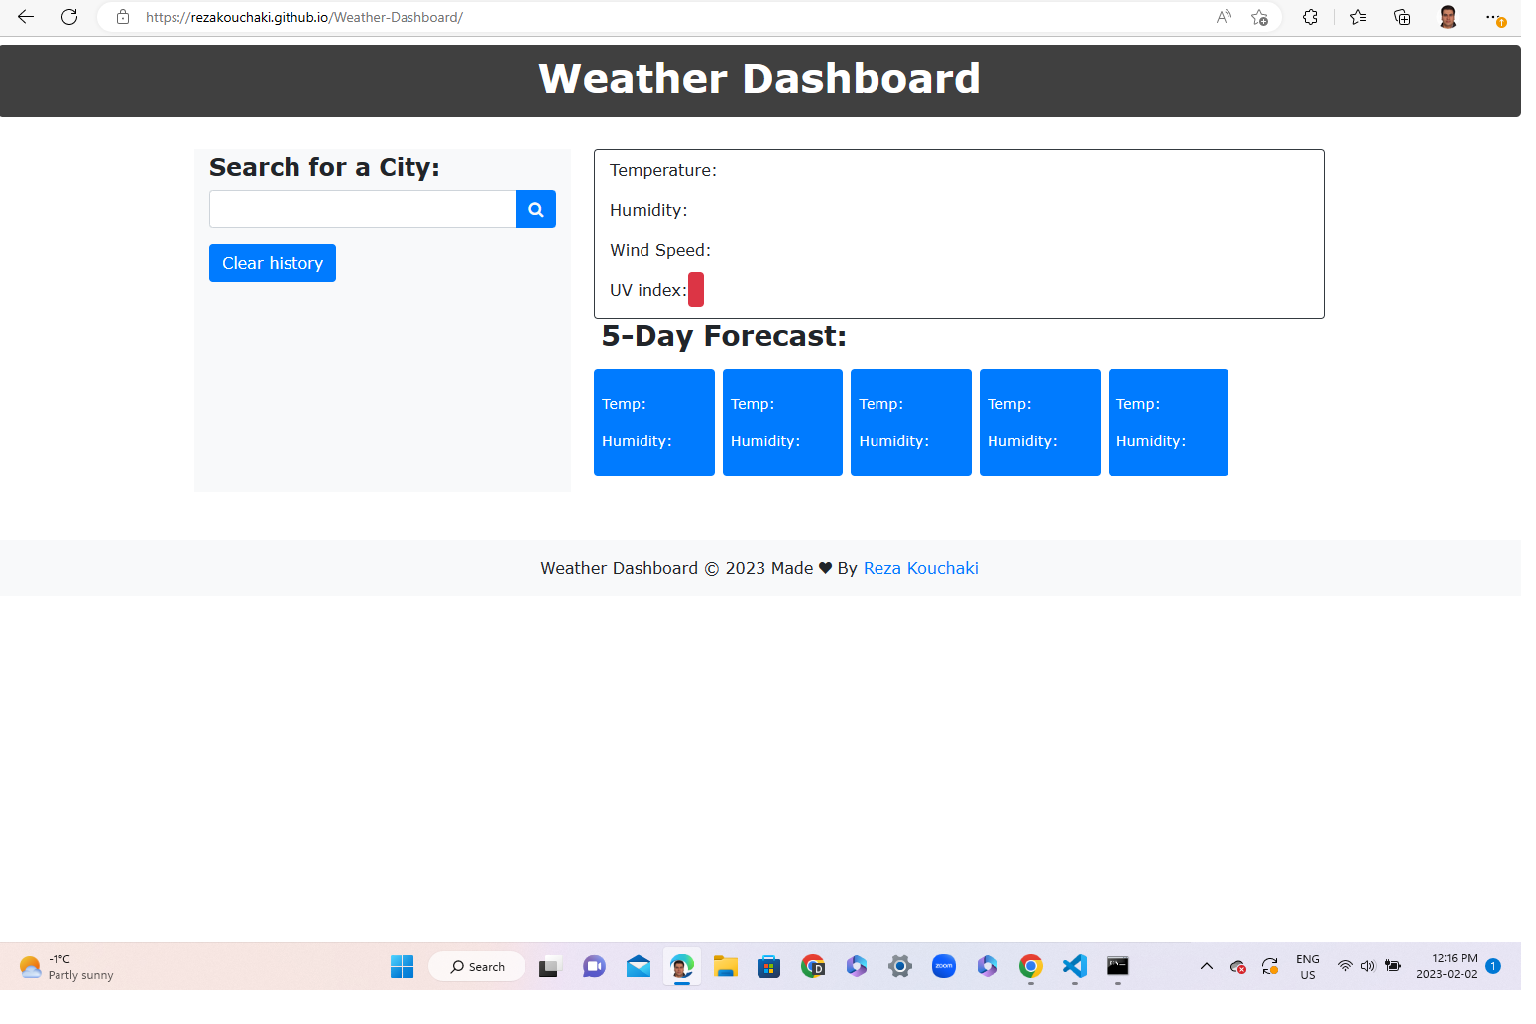The height and width of the screenshot is (1024, 1536).
Task: Expand hidden system tray icons
Action: point(1207,966)
